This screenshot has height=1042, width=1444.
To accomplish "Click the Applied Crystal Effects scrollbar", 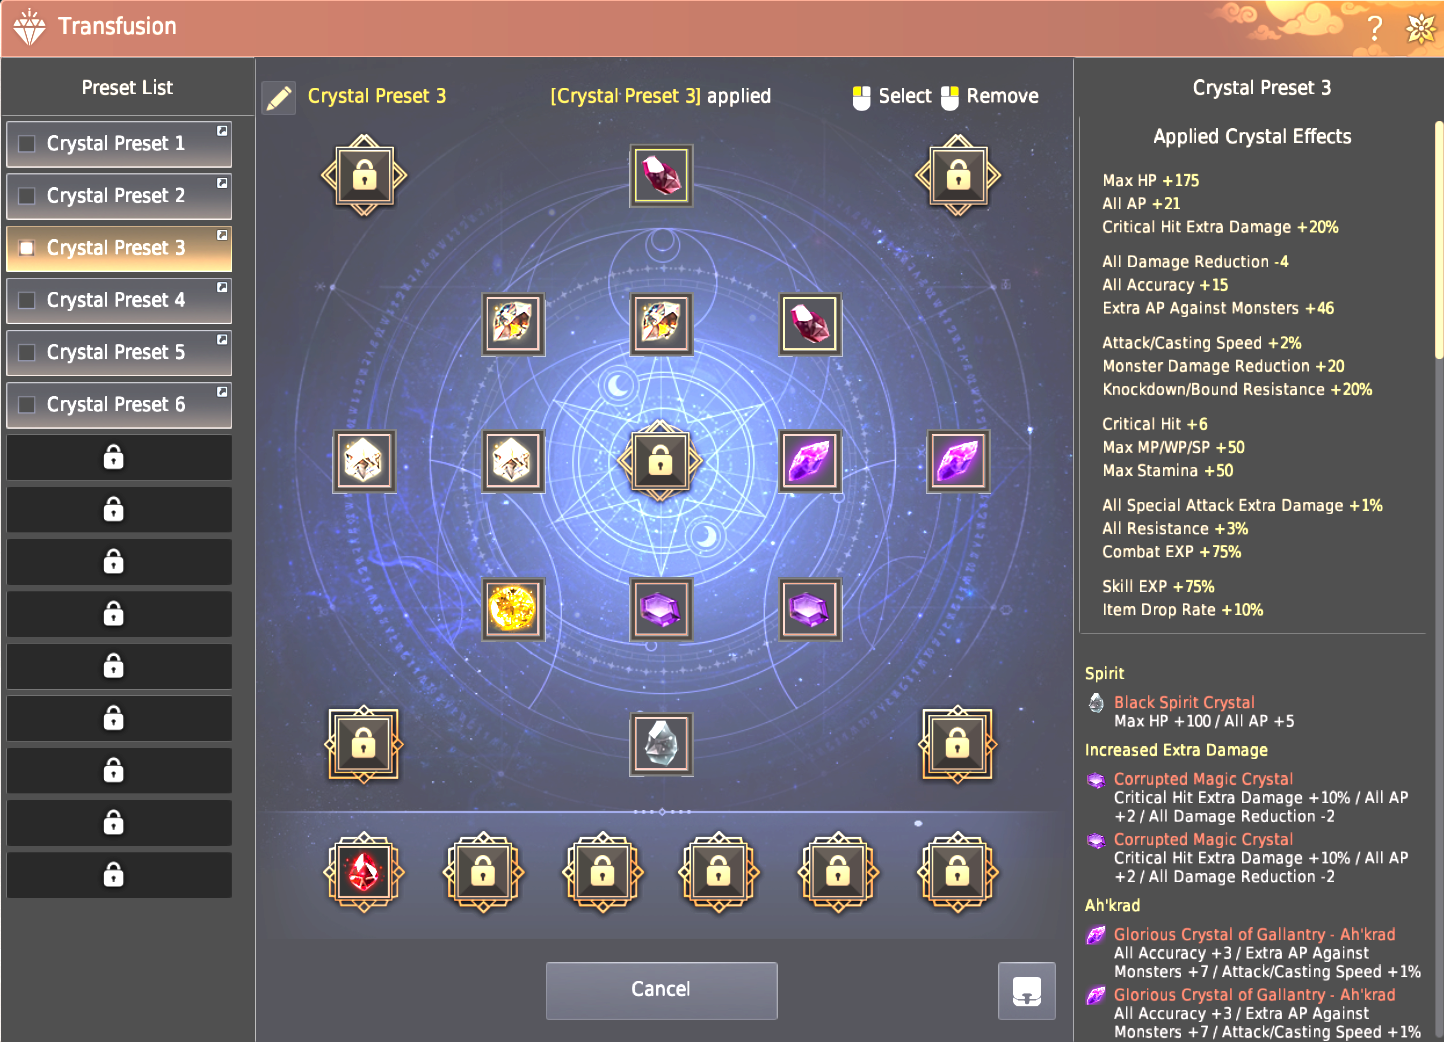I will click(x=1438, y=240).
